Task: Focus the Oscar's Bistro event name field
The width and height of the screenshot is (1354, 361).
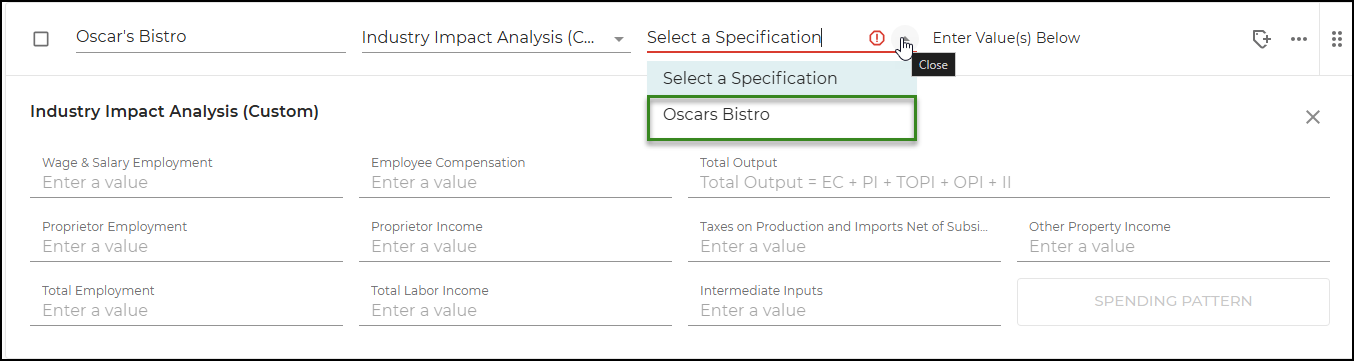Action: pos(210,38)
